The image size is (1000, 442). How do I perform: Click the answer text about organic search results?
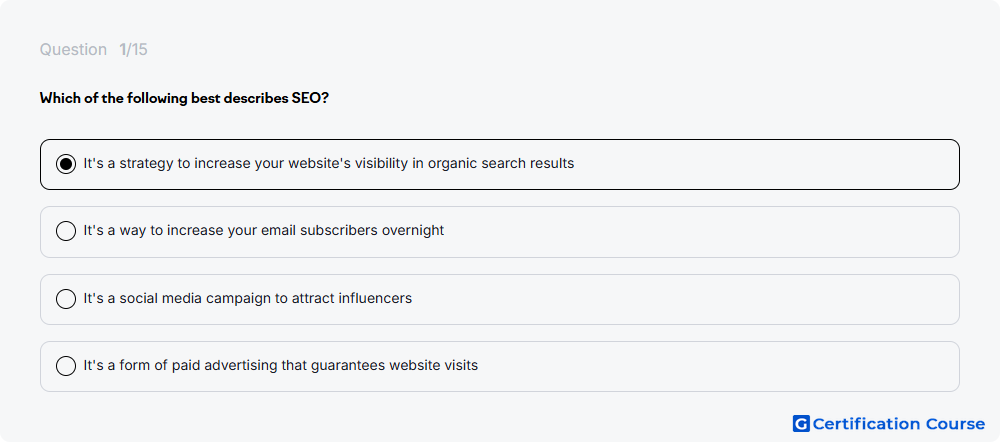tap(328, 163)
